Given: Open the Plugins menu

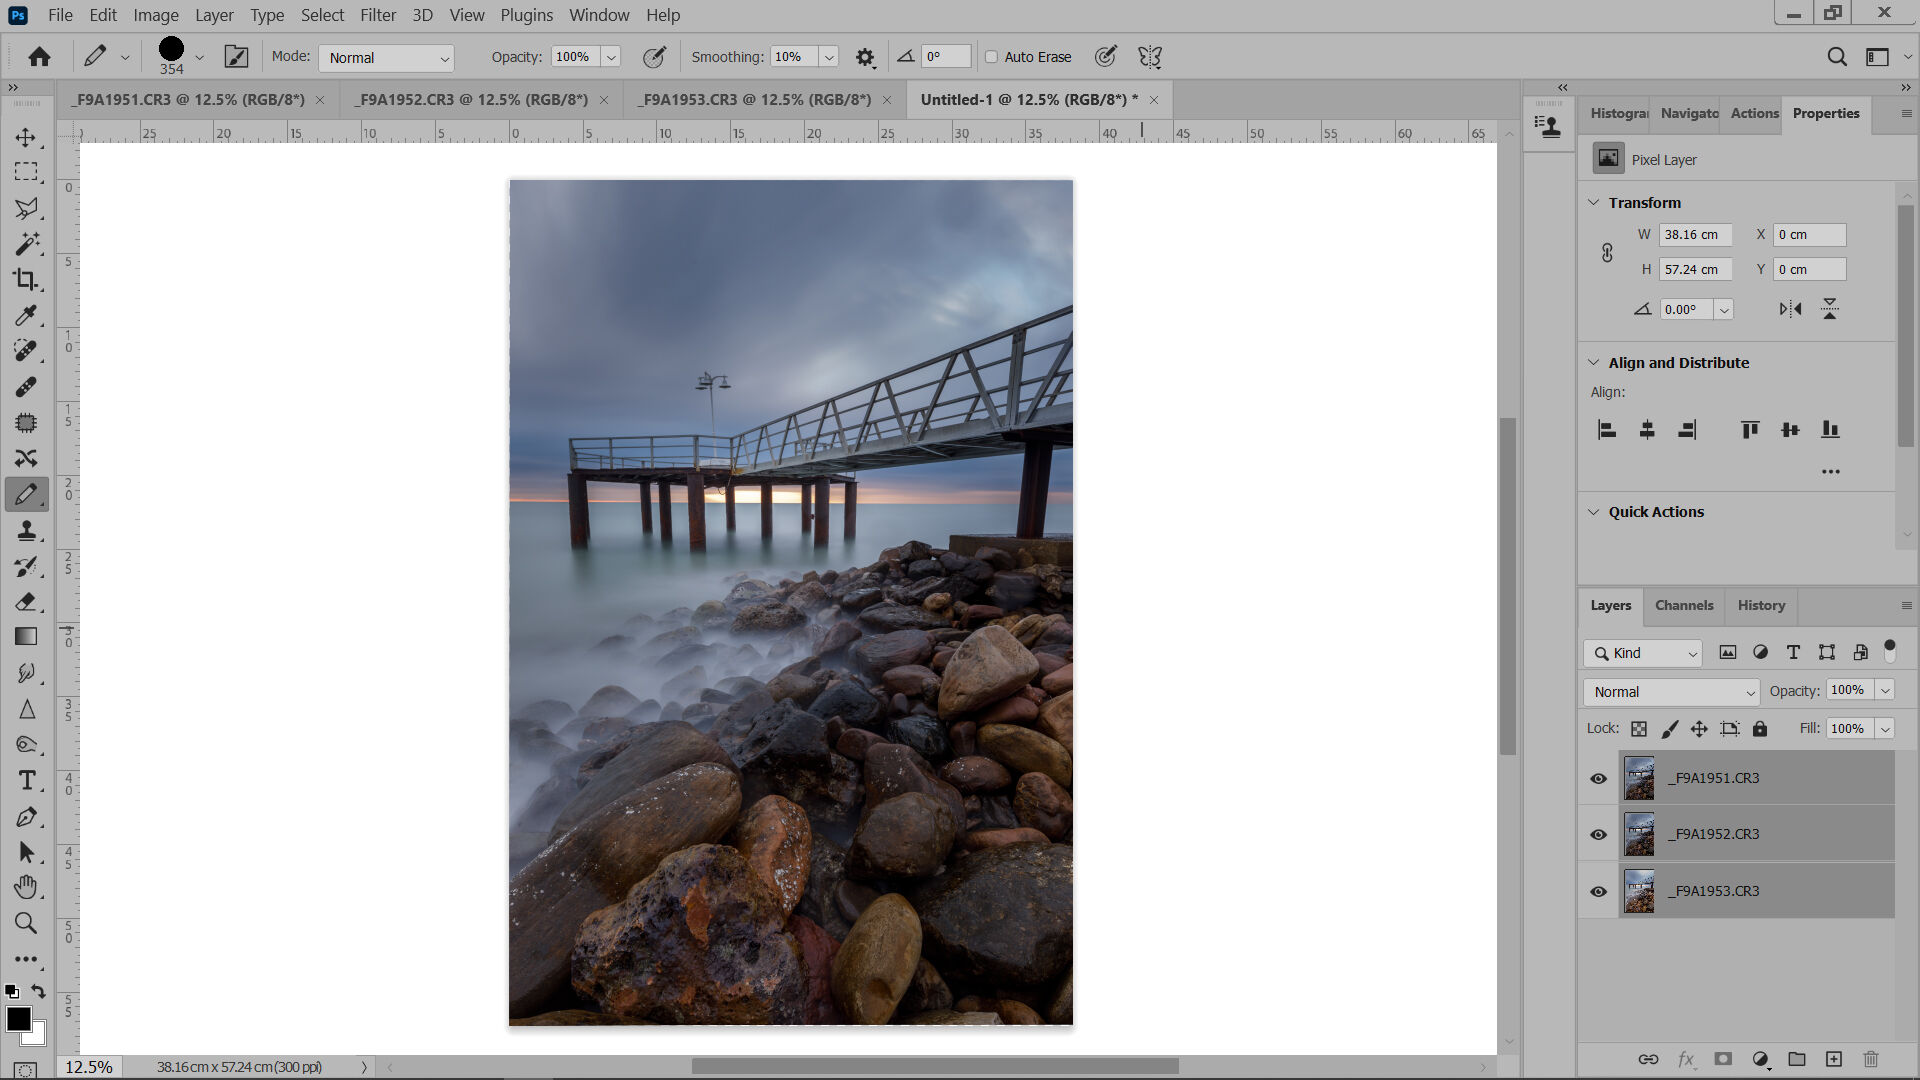Looking at the screenshot, I should pos(526,15).
